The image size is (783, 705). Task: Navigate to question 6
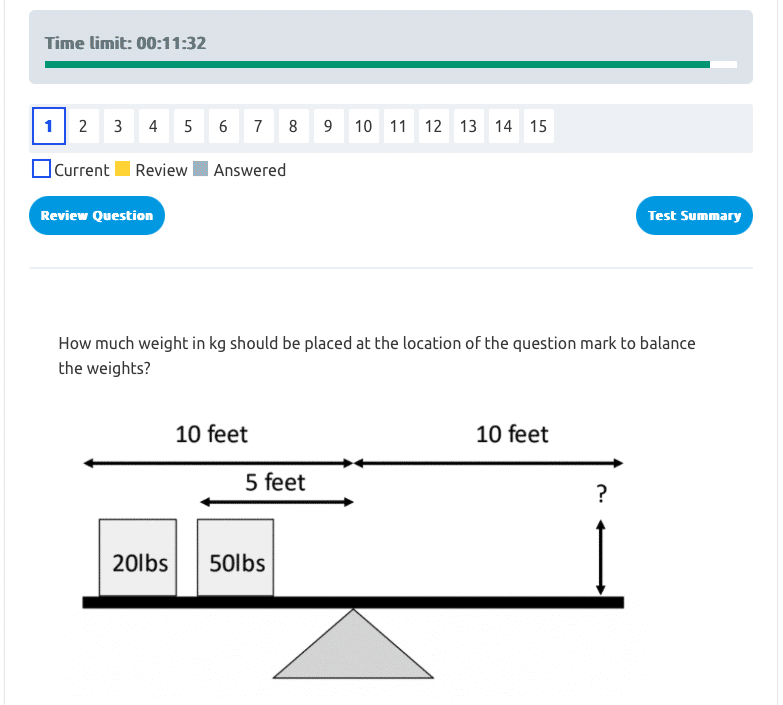click(223, 126)
